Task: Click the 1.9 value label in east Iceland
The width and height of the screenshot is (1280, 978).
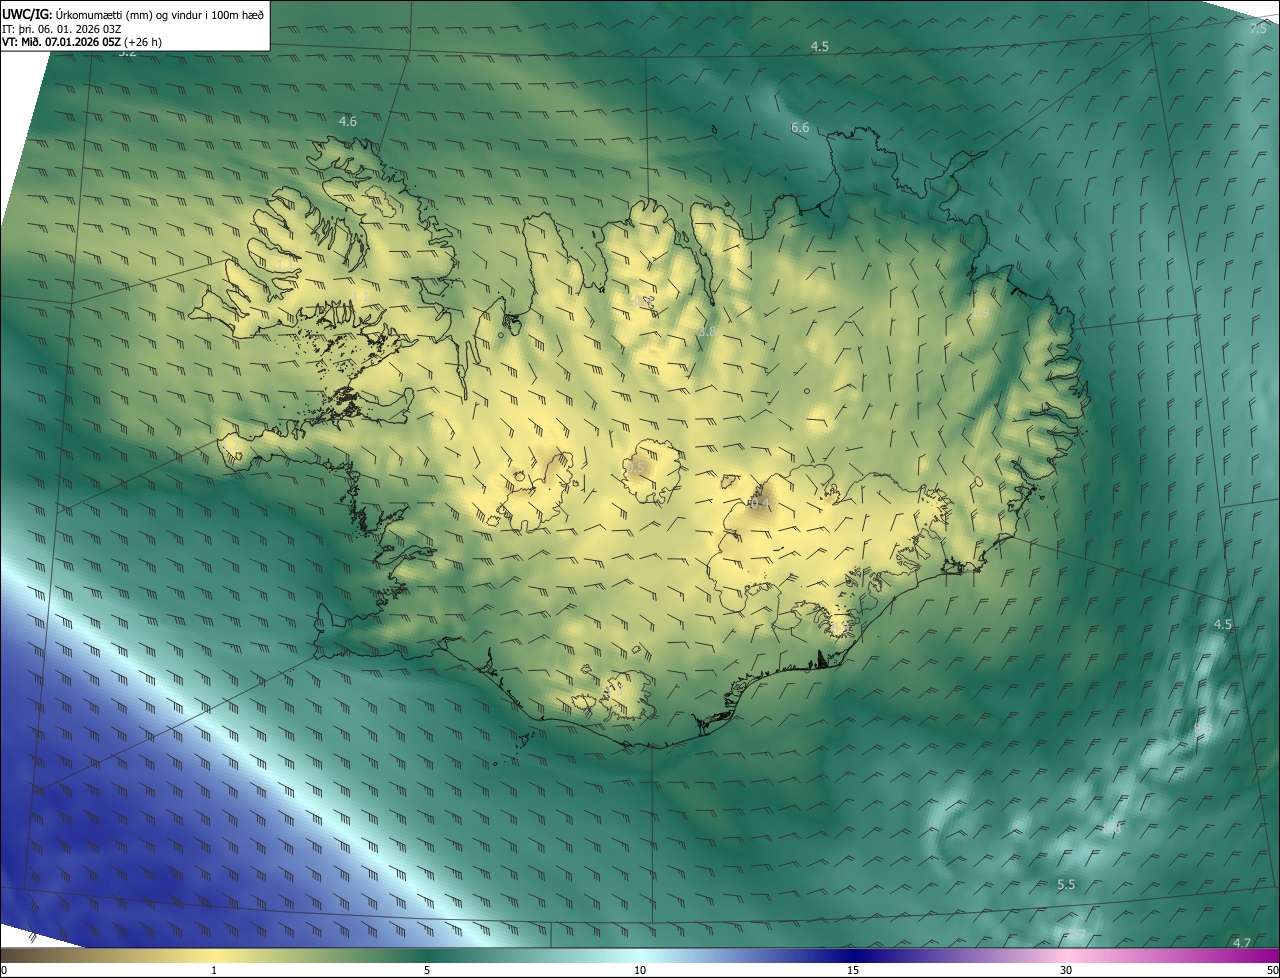Action: pos(981,313)
